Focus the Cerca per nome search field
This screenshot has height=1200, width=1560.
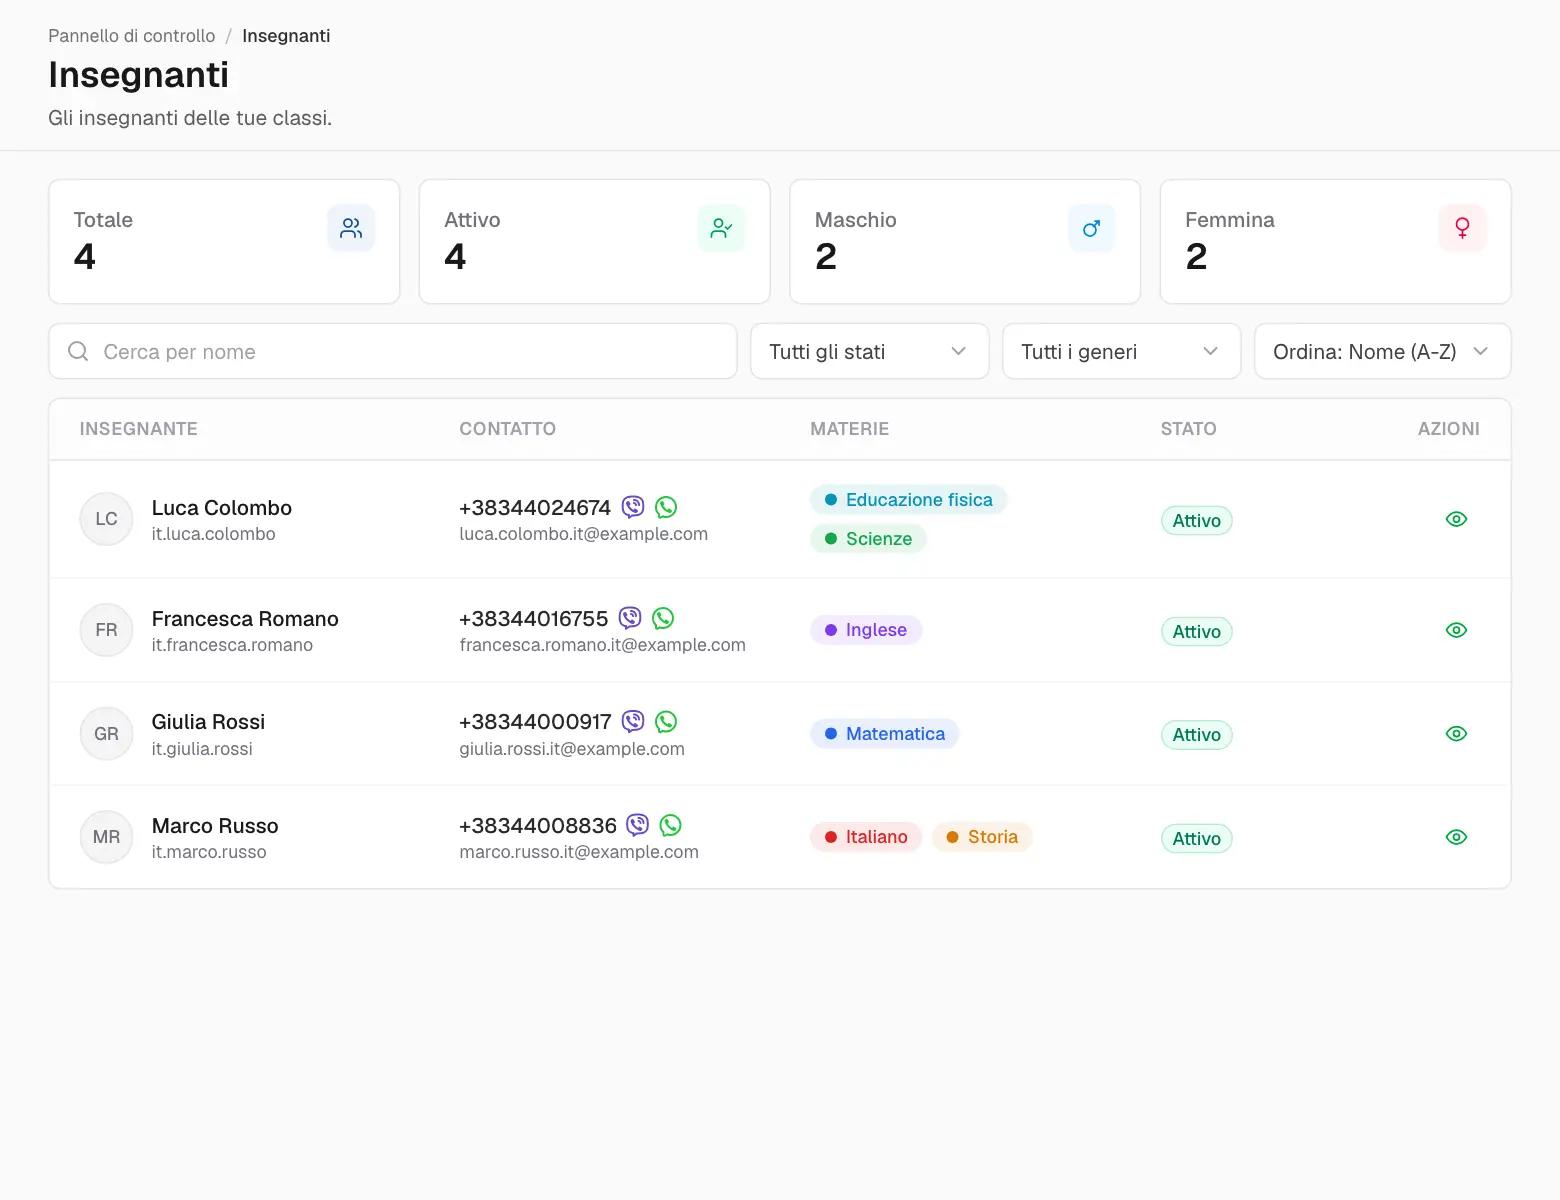pos(393,351)
